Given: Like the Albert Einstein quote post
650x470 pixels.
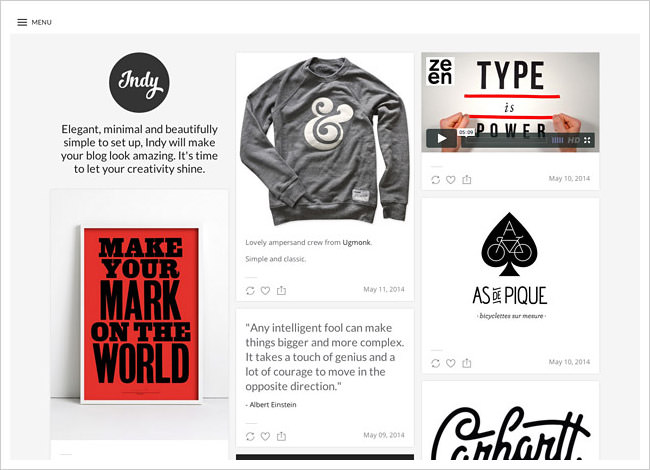Looking at the screenshot, I should click(265, 436).
